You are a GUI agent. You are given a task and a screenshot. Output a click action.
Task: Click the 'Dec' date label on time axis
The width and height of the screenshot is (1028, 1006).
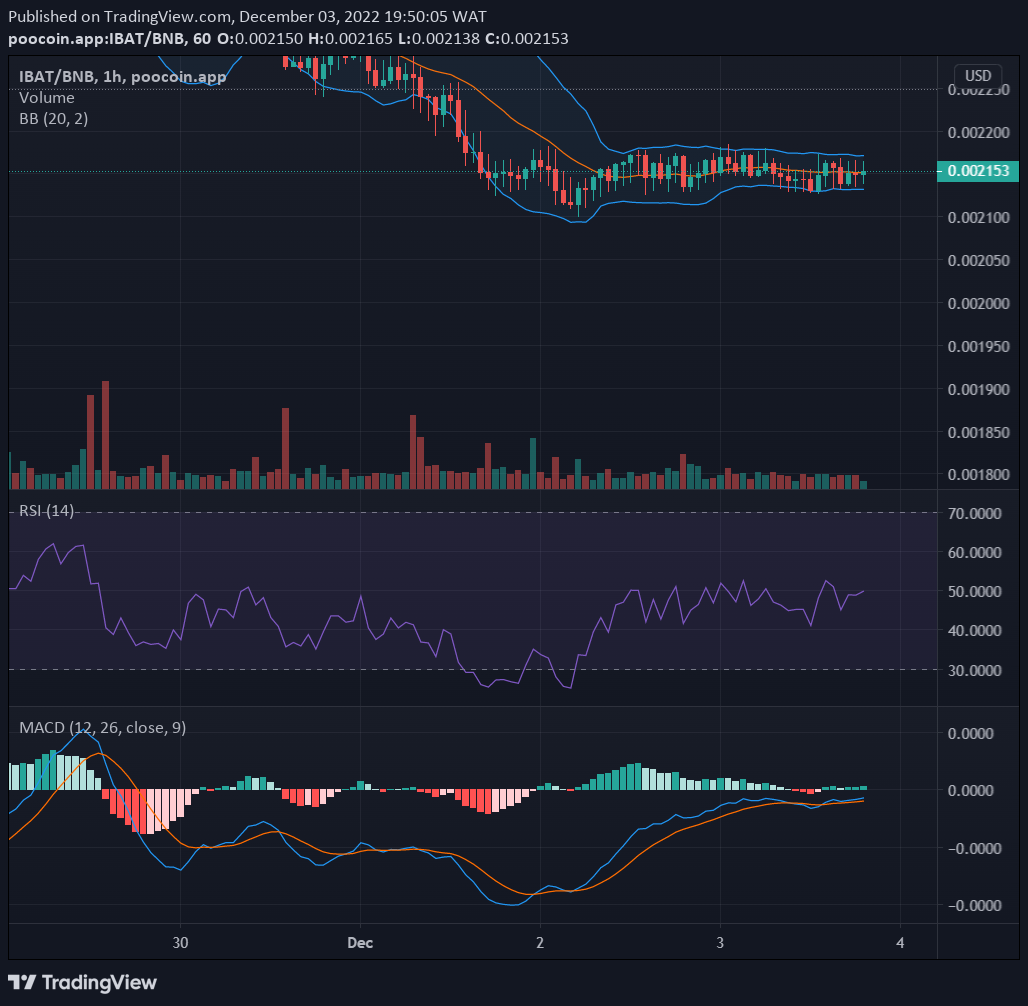coord(360,943)
